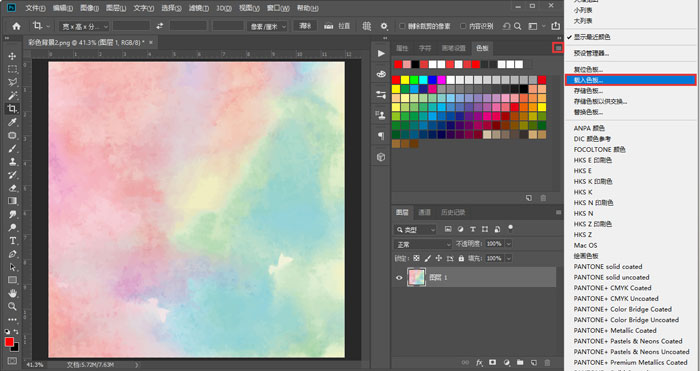Hide 图层 1 with eye icon
Image resolution: width=700 pixels, height=371 pixels.
[399, 278]
